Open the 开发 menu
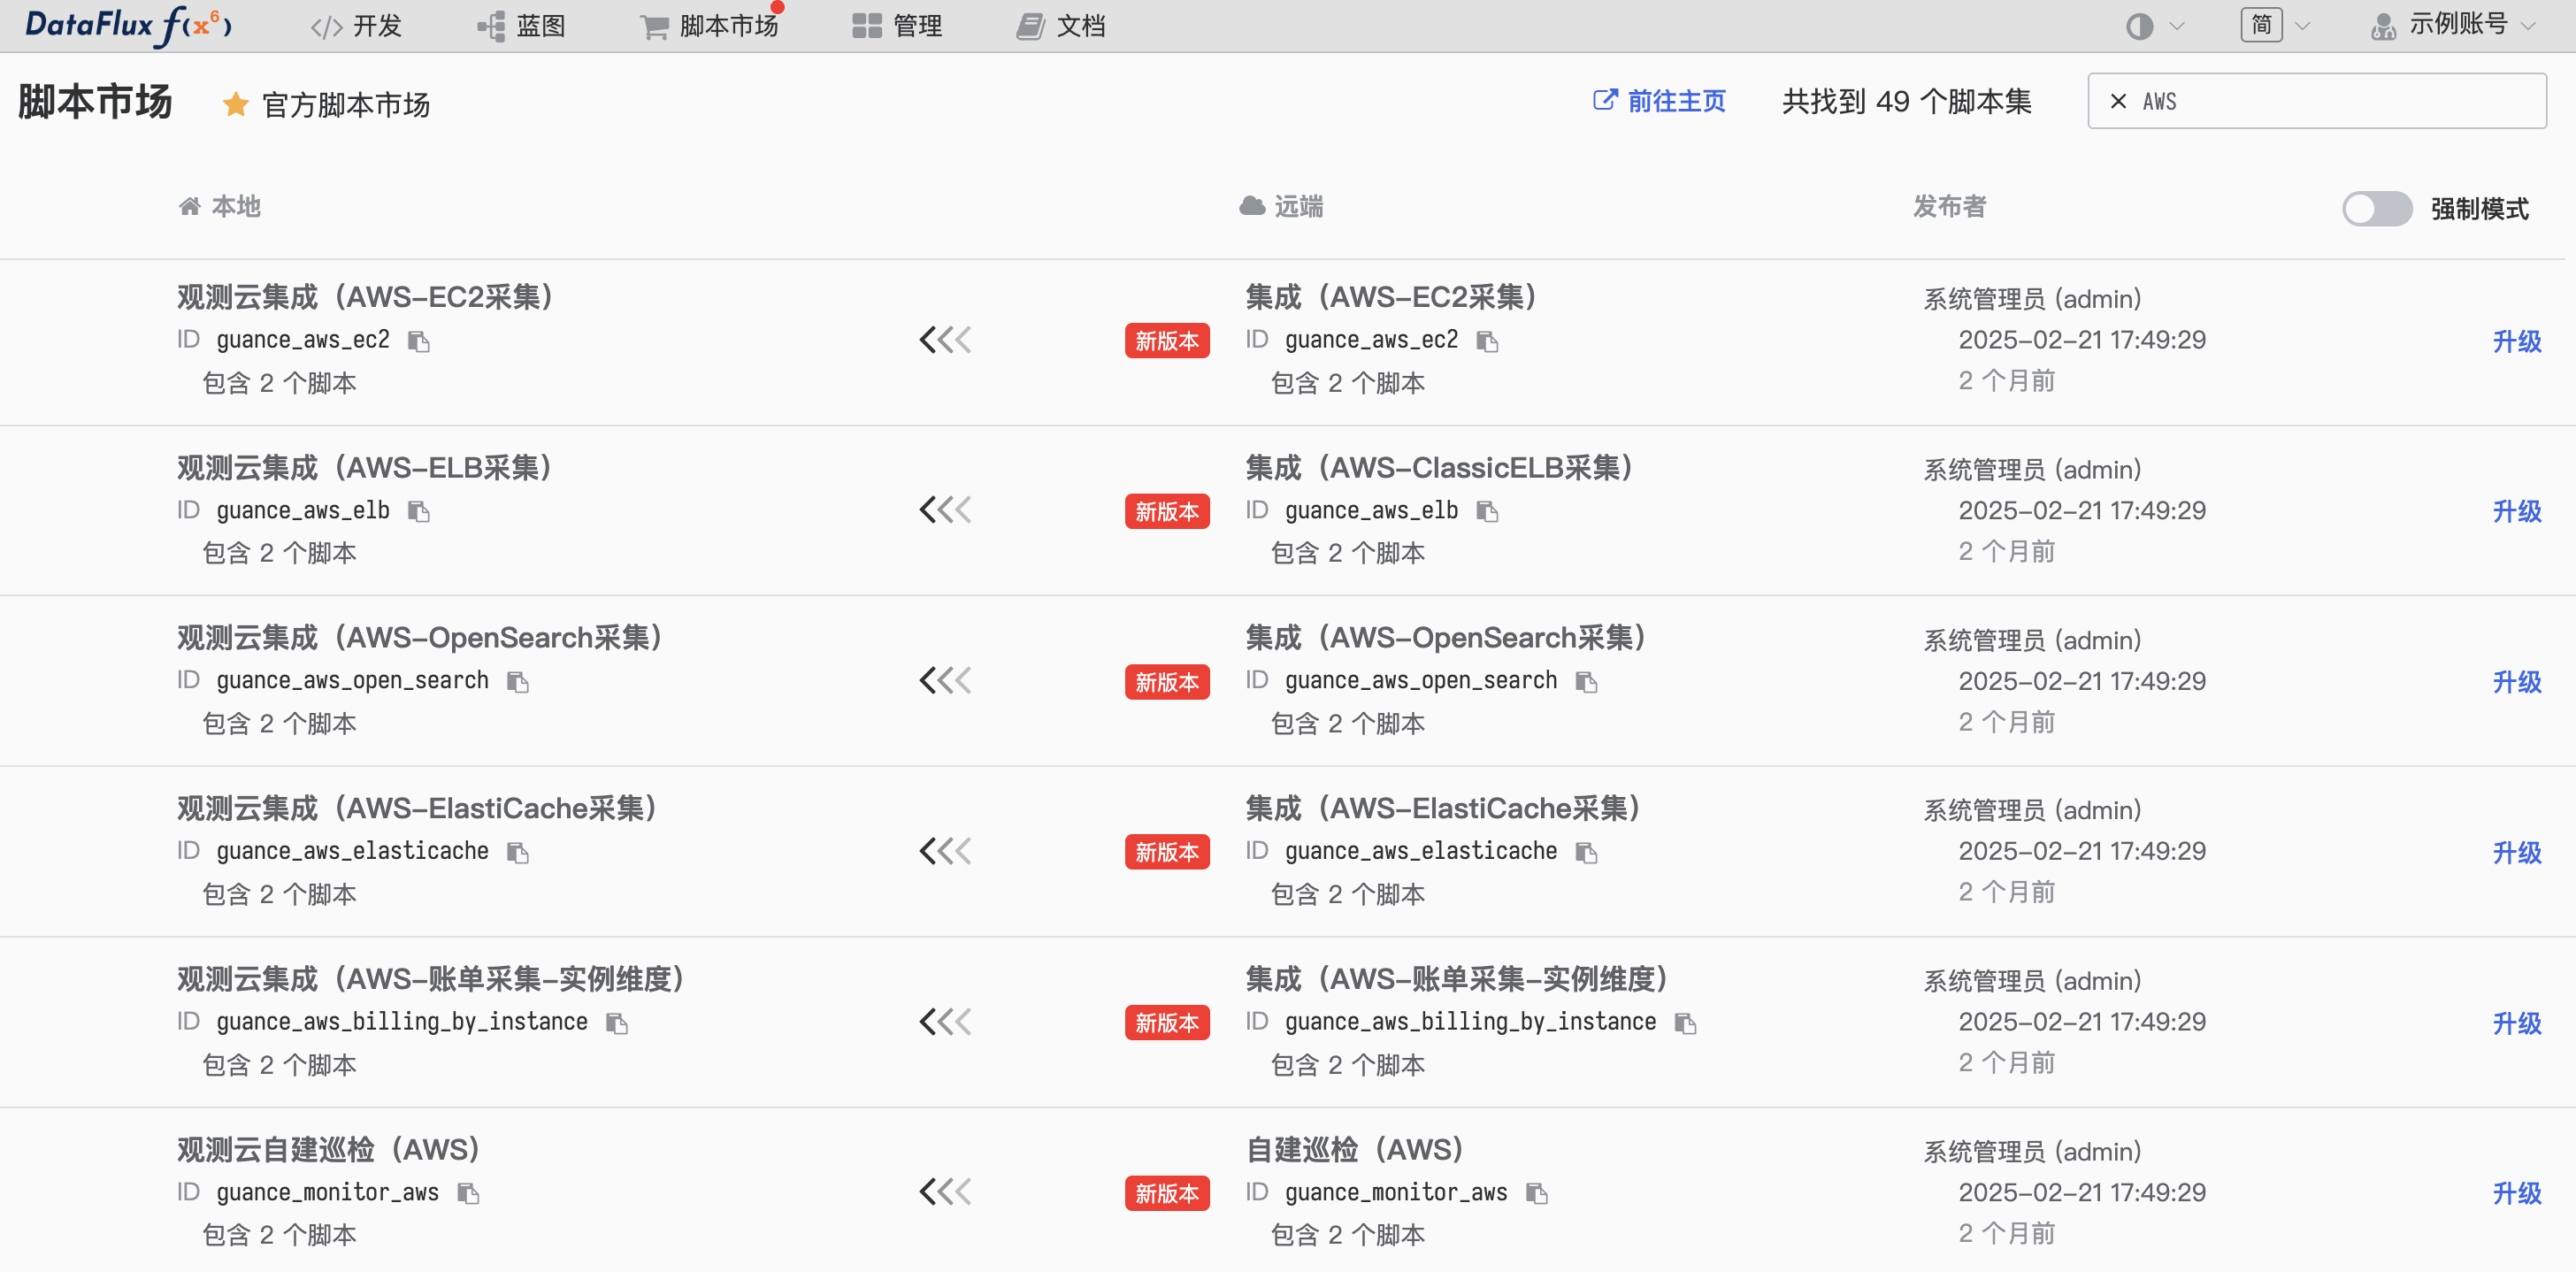The height and width of the screenshot is (1272, 2576). 356,26
